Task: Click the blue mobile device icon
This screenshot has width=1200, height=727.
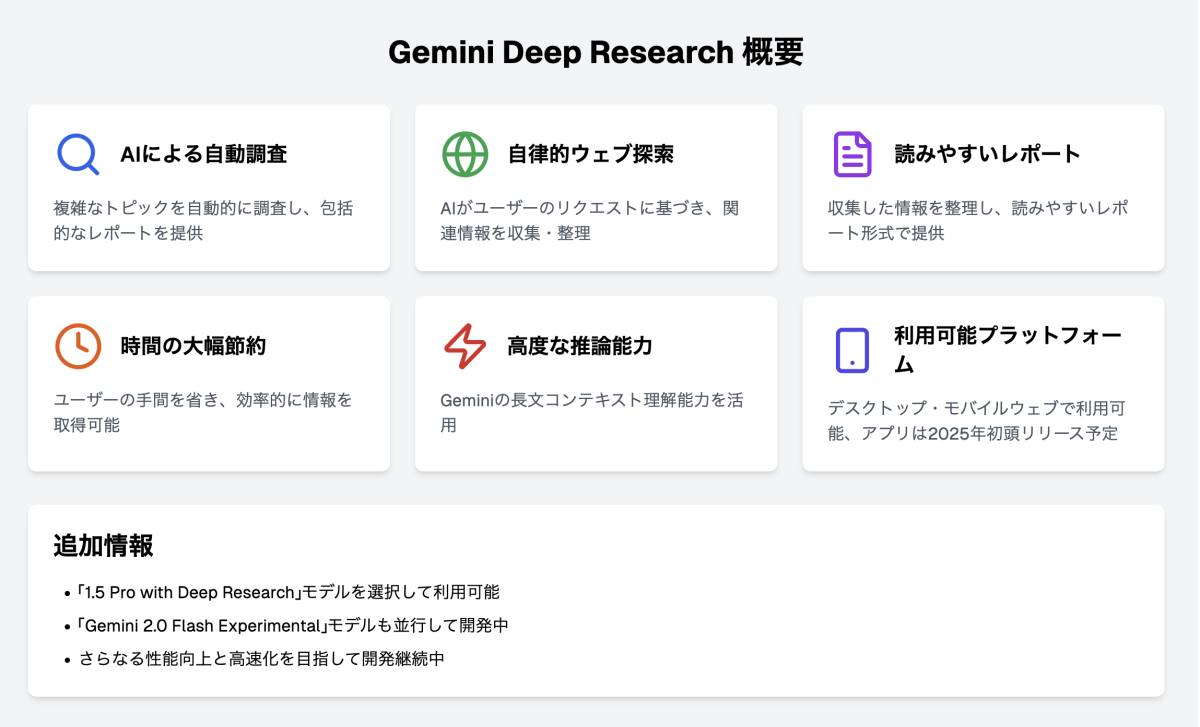Action: (x=852, y=350)
